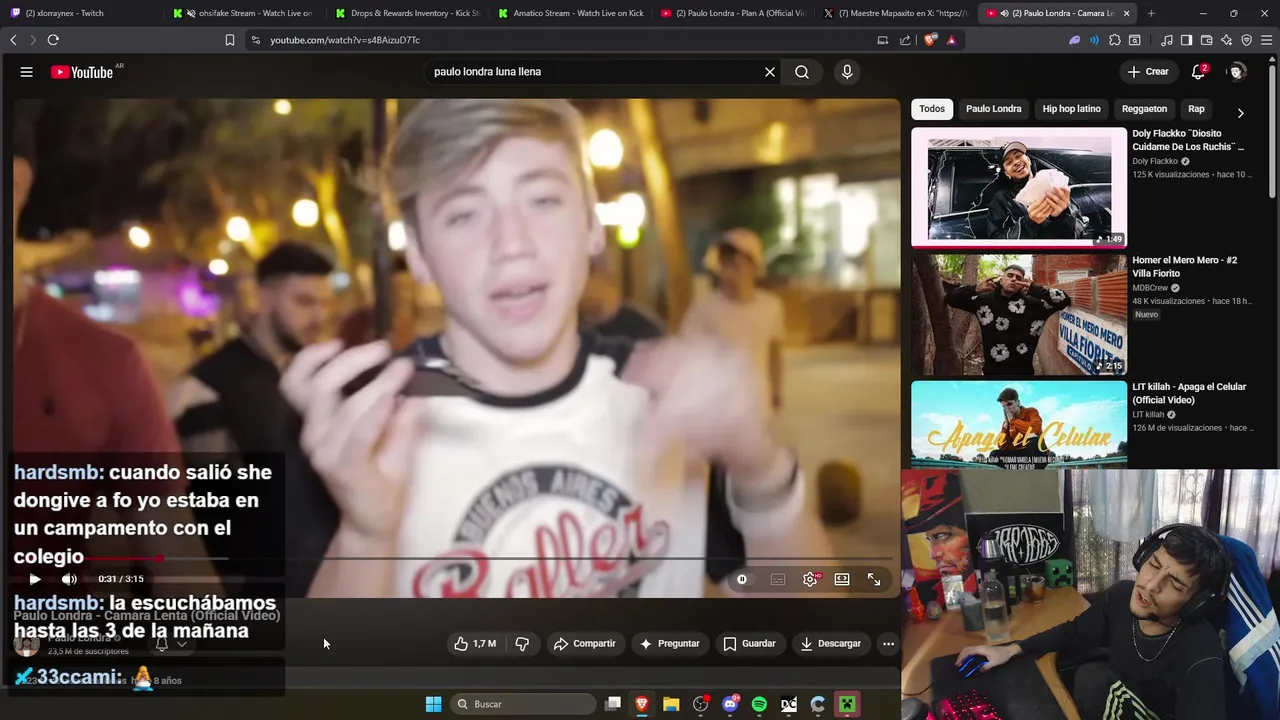Switch to the Paulo Londra Plan A tab

pyautogui.click(x=733, y=13)
